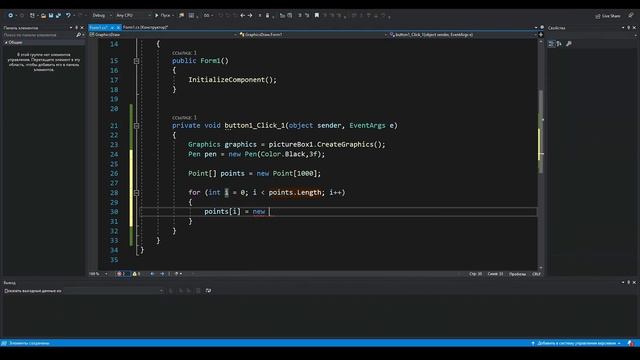The image size is (640, 360).
Task: Click the Стр line number indicator
Action: tap(476, 274)
